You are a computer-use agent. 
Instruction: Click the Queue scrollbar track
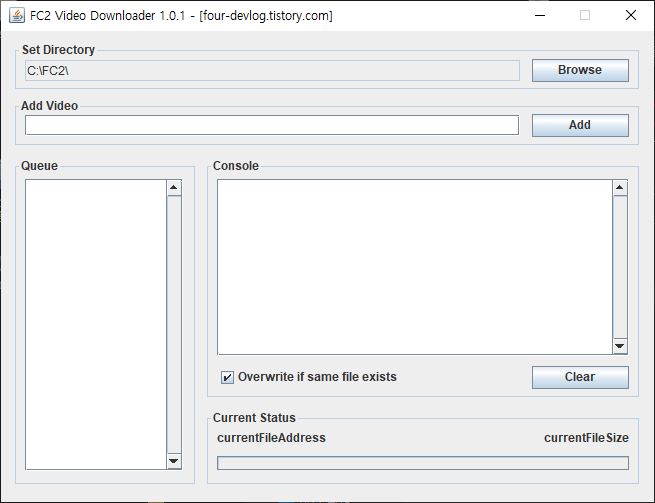pyautogui.click(x=174, y=325)
